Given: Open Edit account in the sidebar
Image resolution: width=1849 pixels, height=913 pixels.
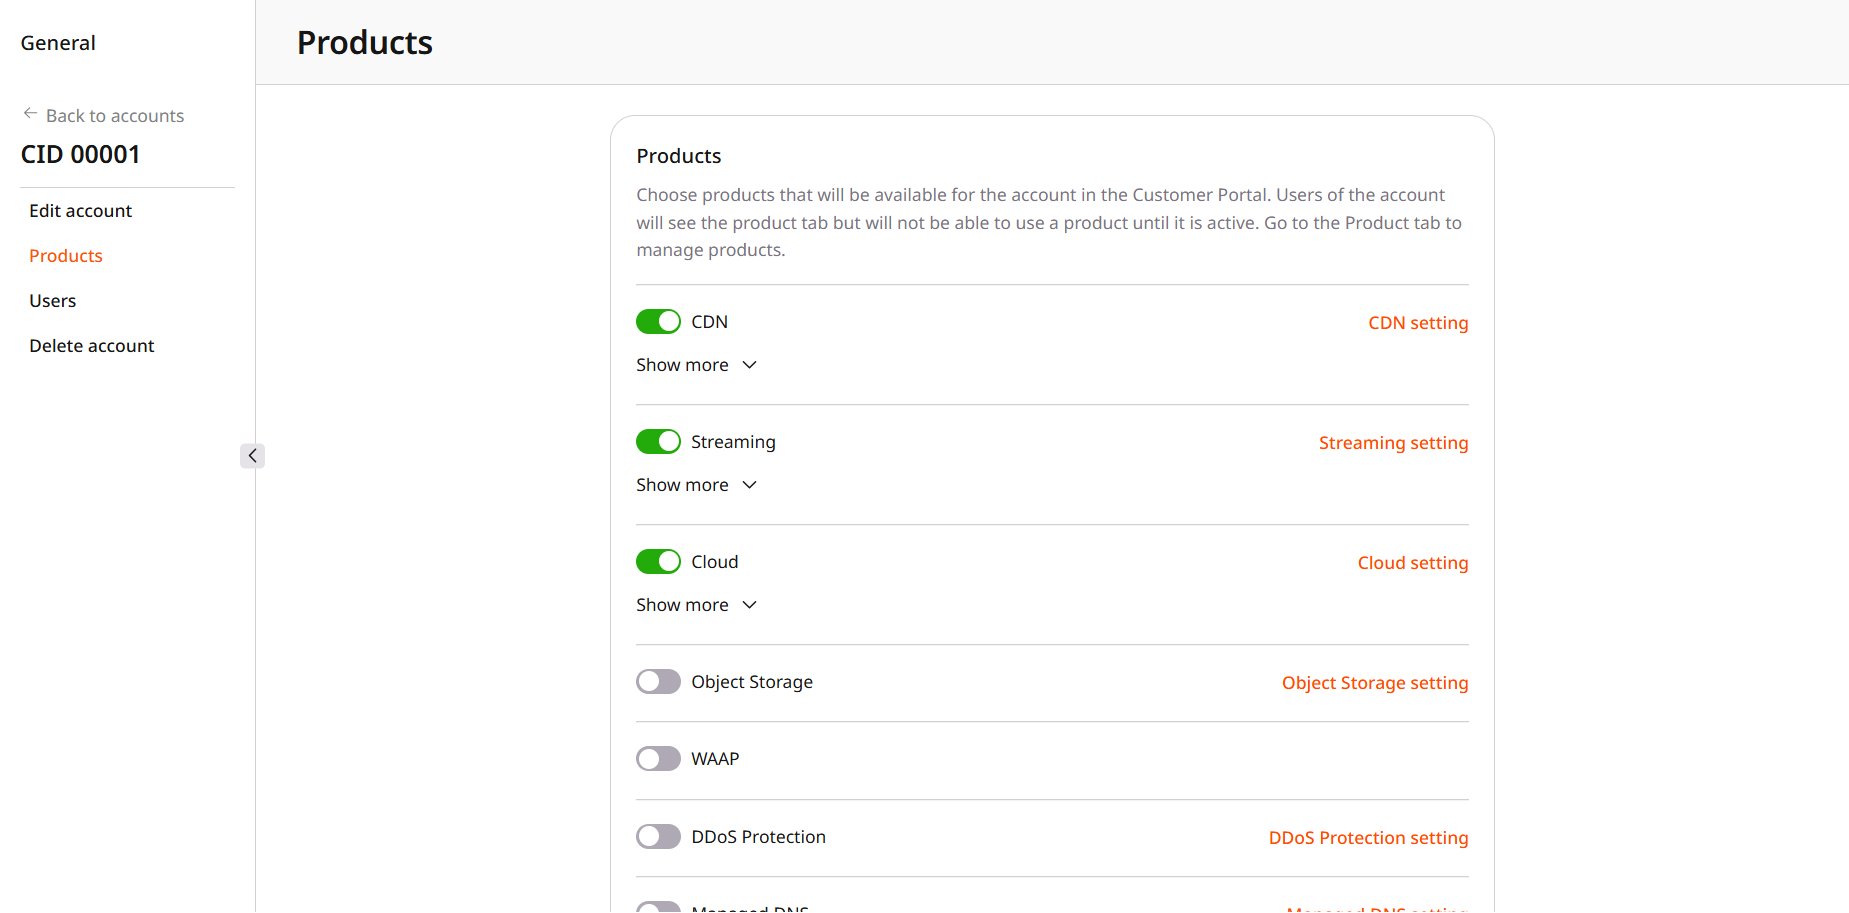Looking at the screenshot, I should click(81, 211).
